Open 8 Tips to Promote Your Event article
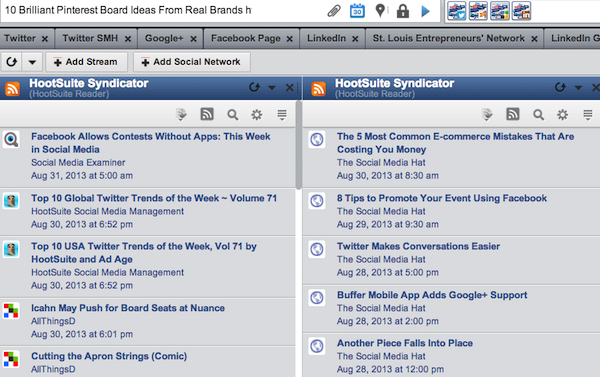The height and width of the screenshot is (377, 600). [442, 198]
